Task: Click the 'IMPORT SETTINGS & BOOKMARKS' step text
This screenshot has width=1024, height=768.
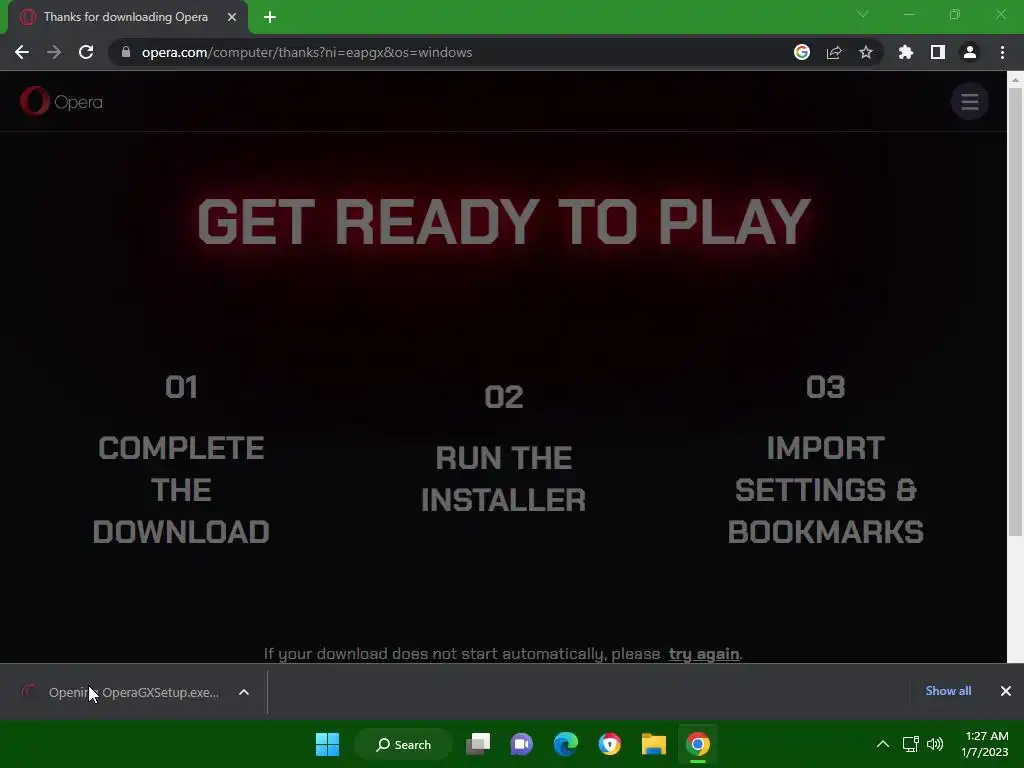Action: click(x=825, y=490)
